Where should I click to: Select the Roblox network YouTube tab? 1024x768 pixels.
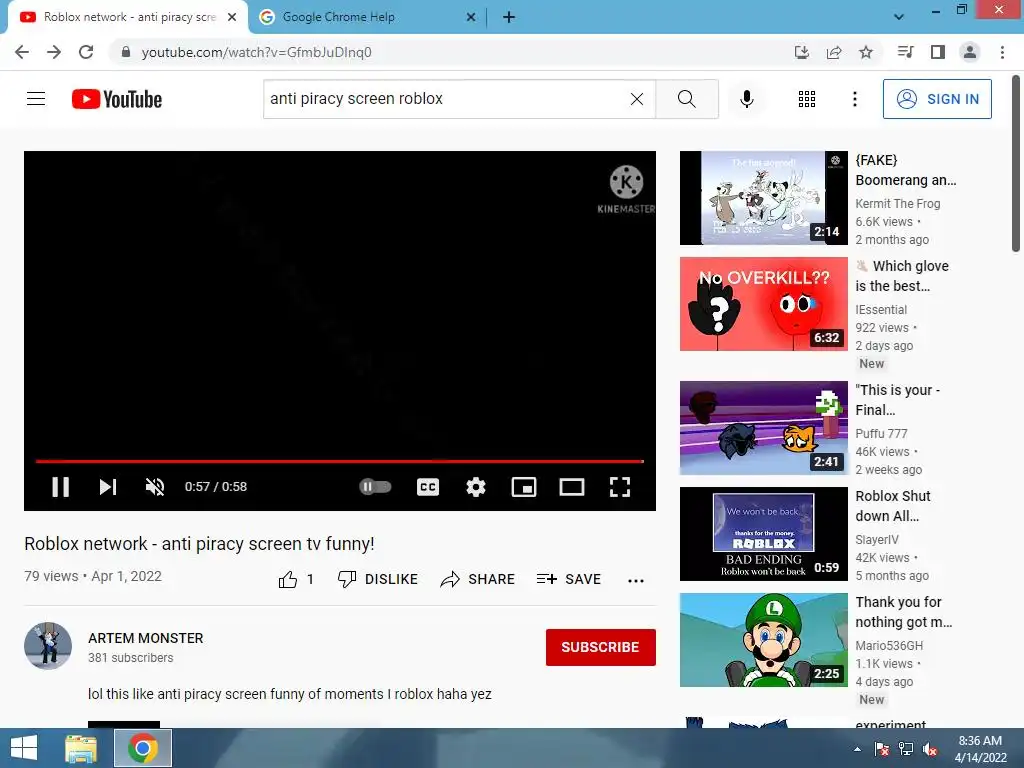(129, 17)
